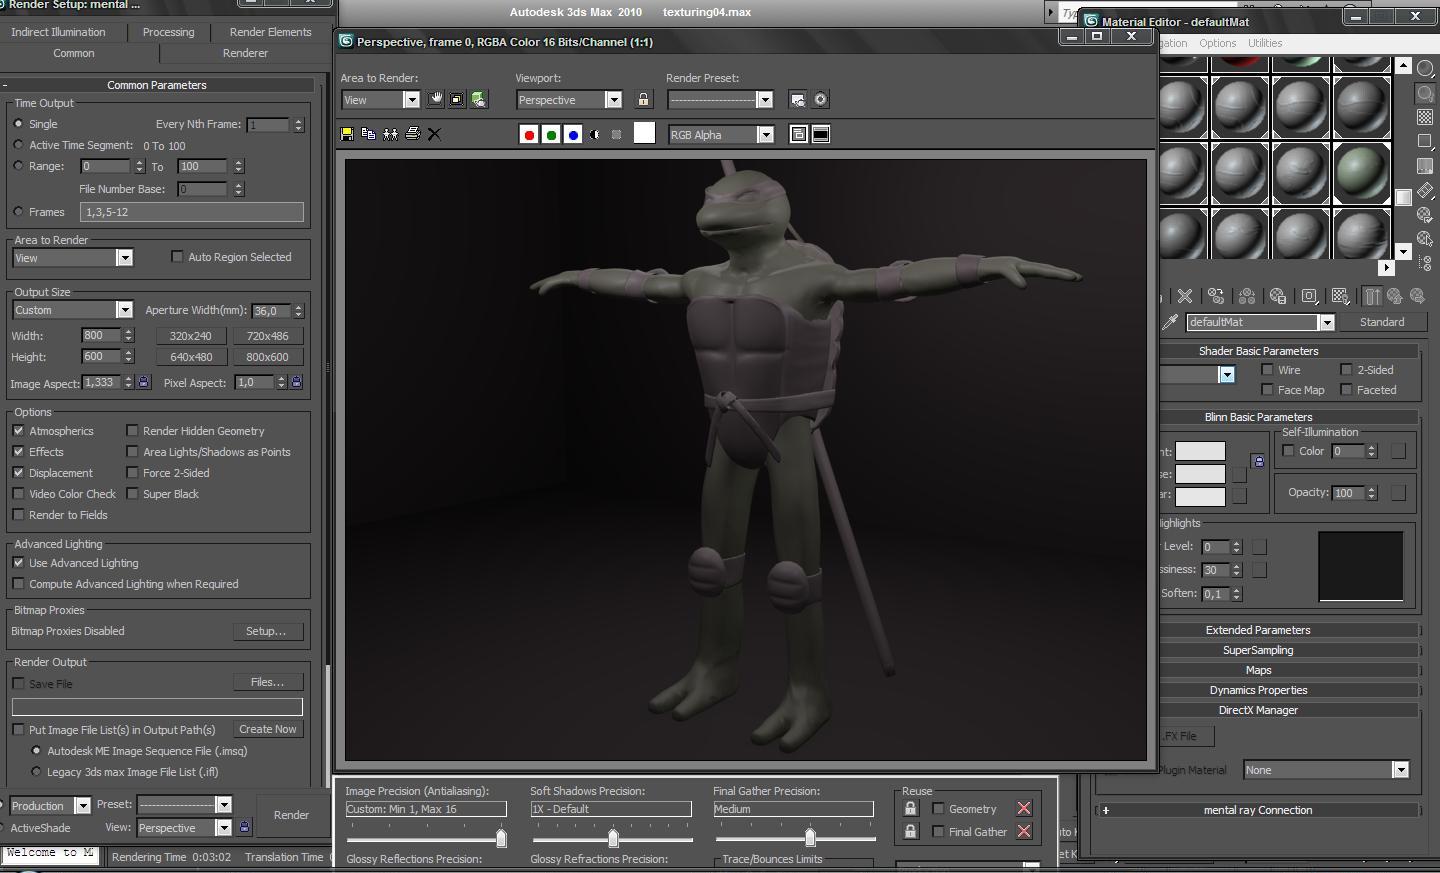Click Render Setup icon in frame window
Image resolution: width=1440 pixels, height=873 pixels.
click(797, 99)
